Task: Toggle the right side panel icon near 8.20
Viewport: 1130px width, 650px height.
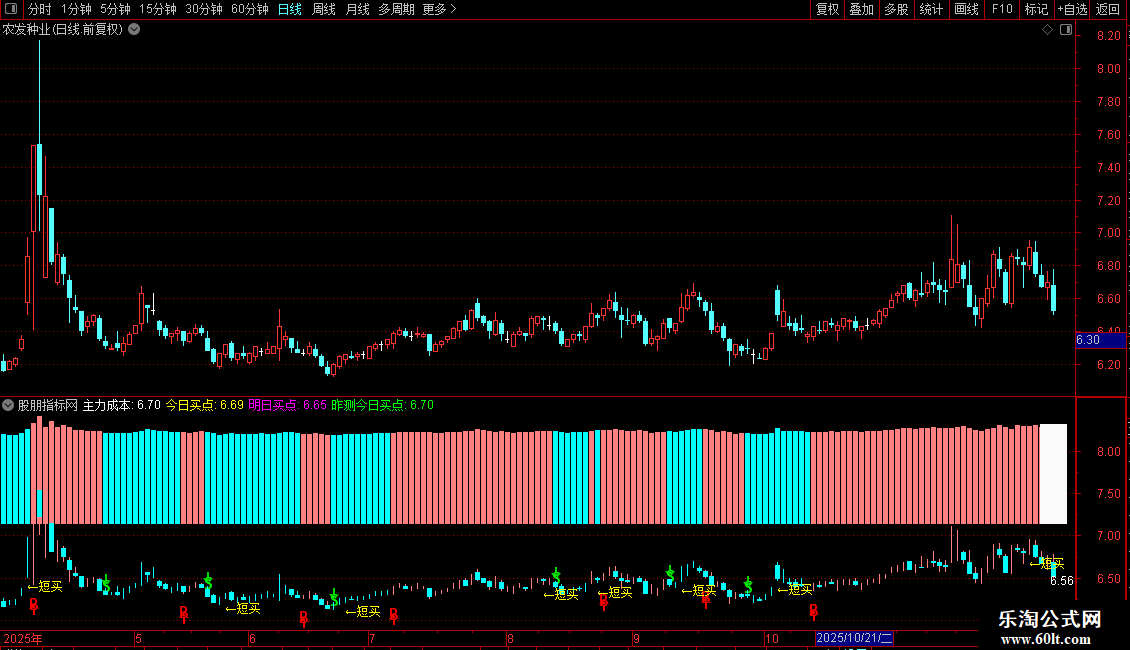Action: [x=1066, y=30]
